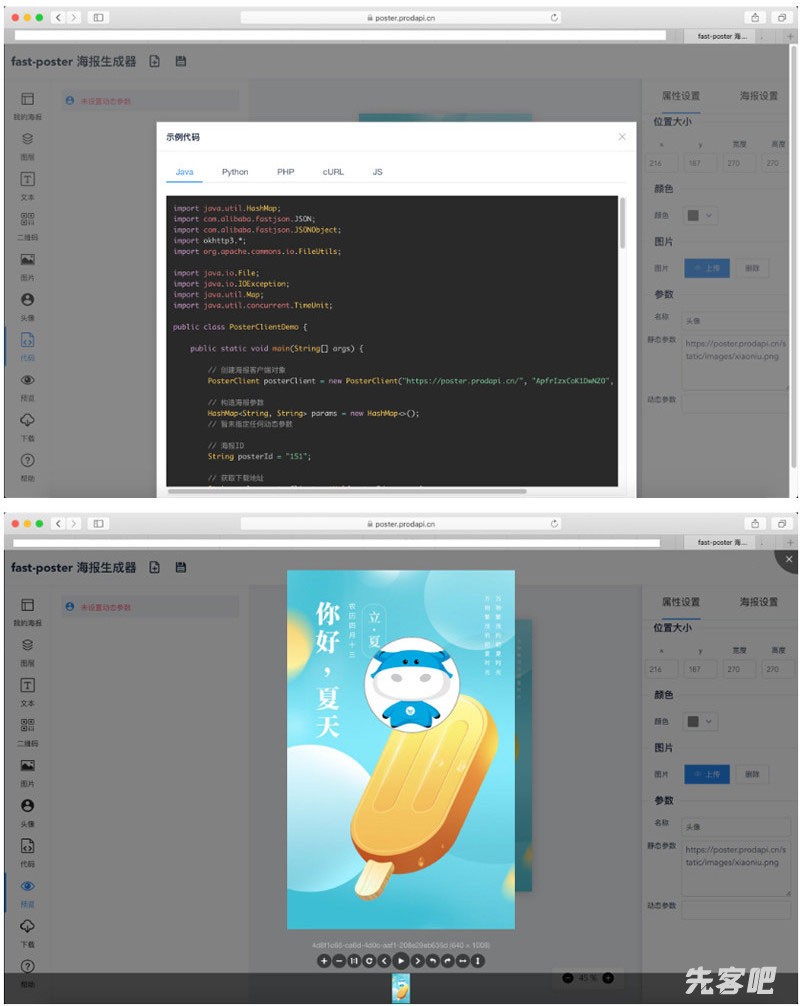Switch to the Python code tab
This screenshot has width=800, height=1006.
(x=235, y=172)
